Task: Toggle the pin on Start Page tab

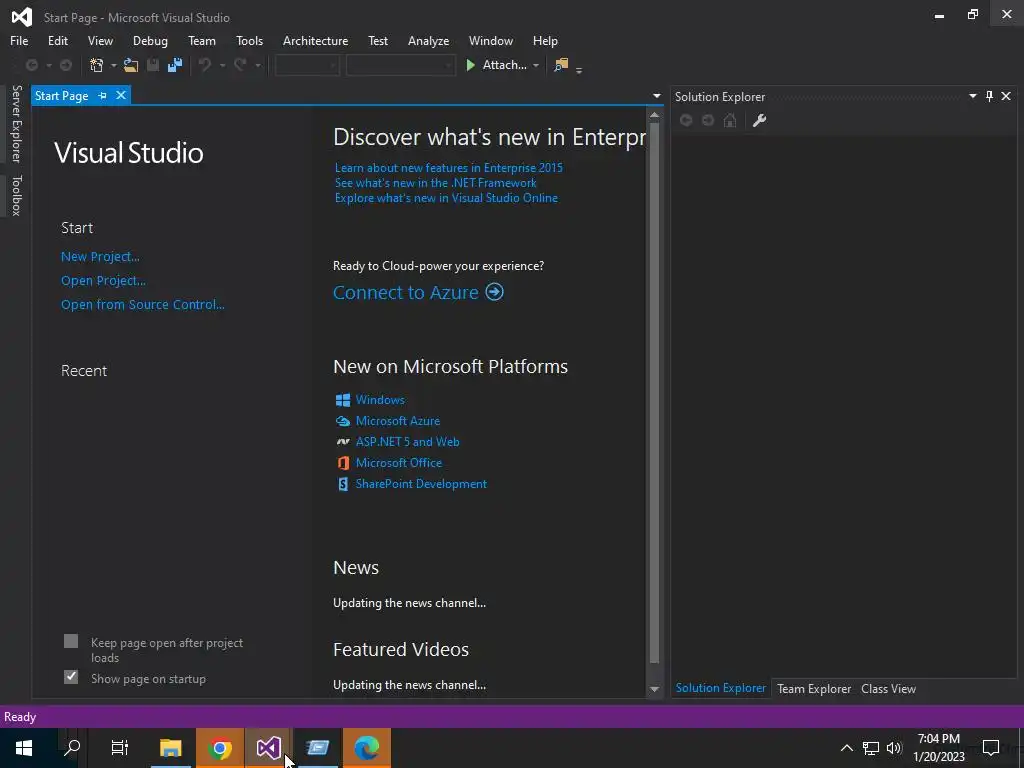Action: pos(103,95)
